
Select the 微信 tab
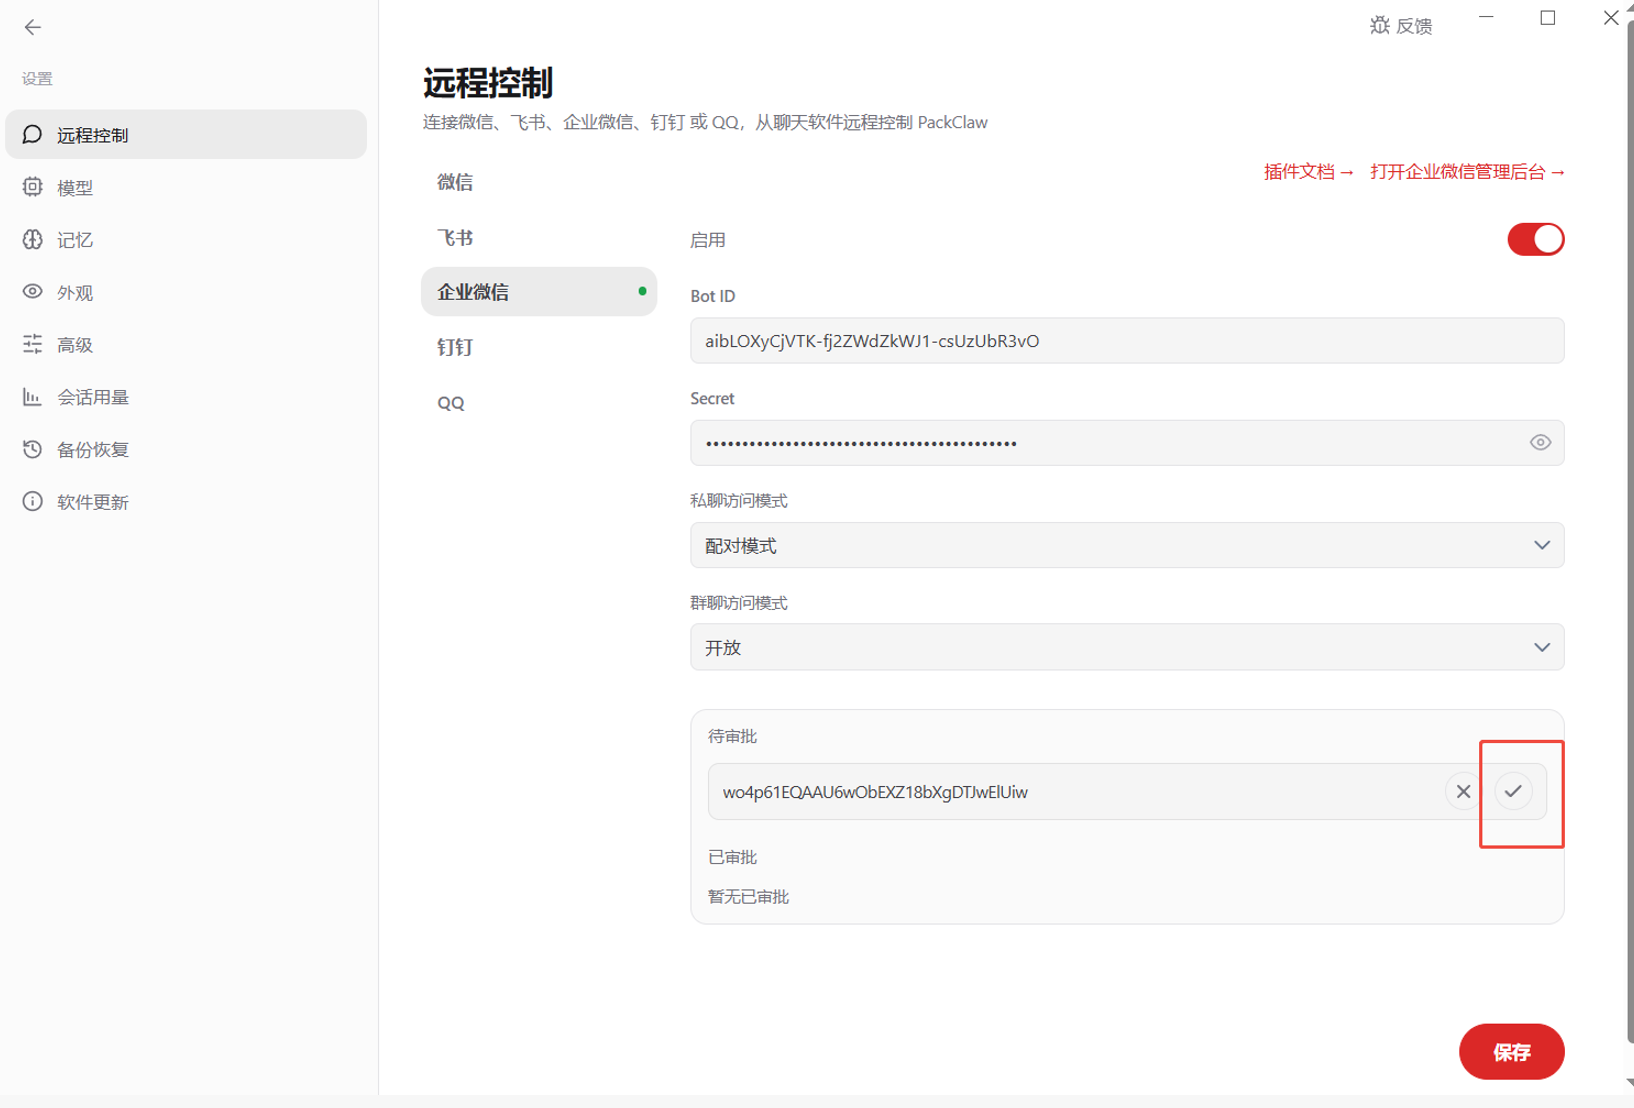pos(539,182)
